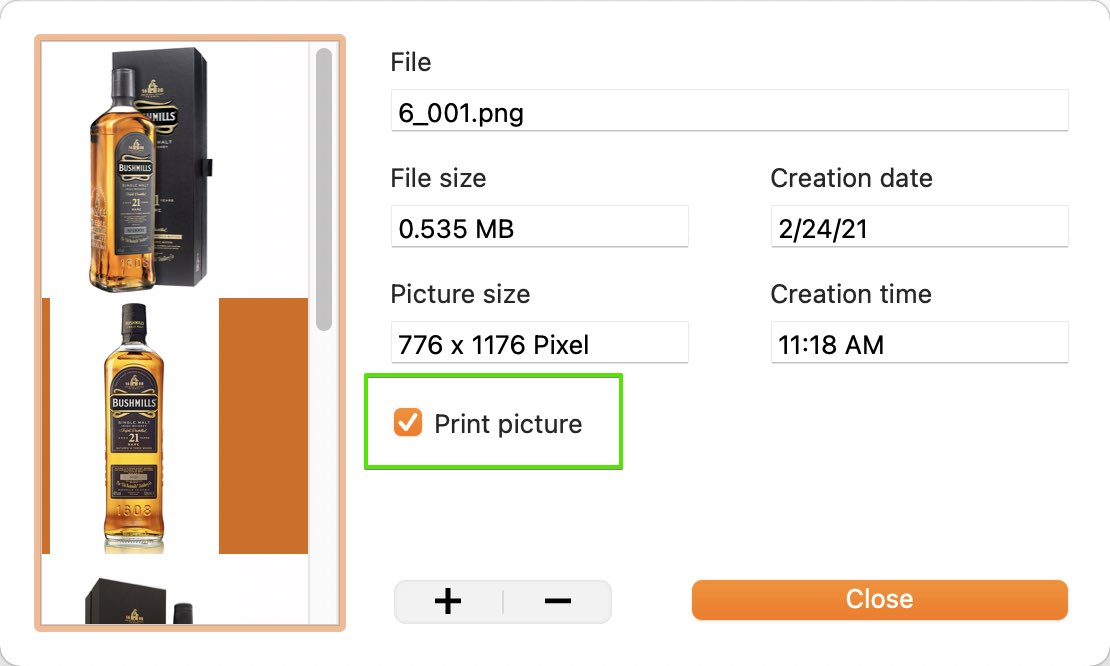Click the Creation date field 2/24/21
The width and height of the screenshot is (1110, 666).
click(x=919, y=227)
